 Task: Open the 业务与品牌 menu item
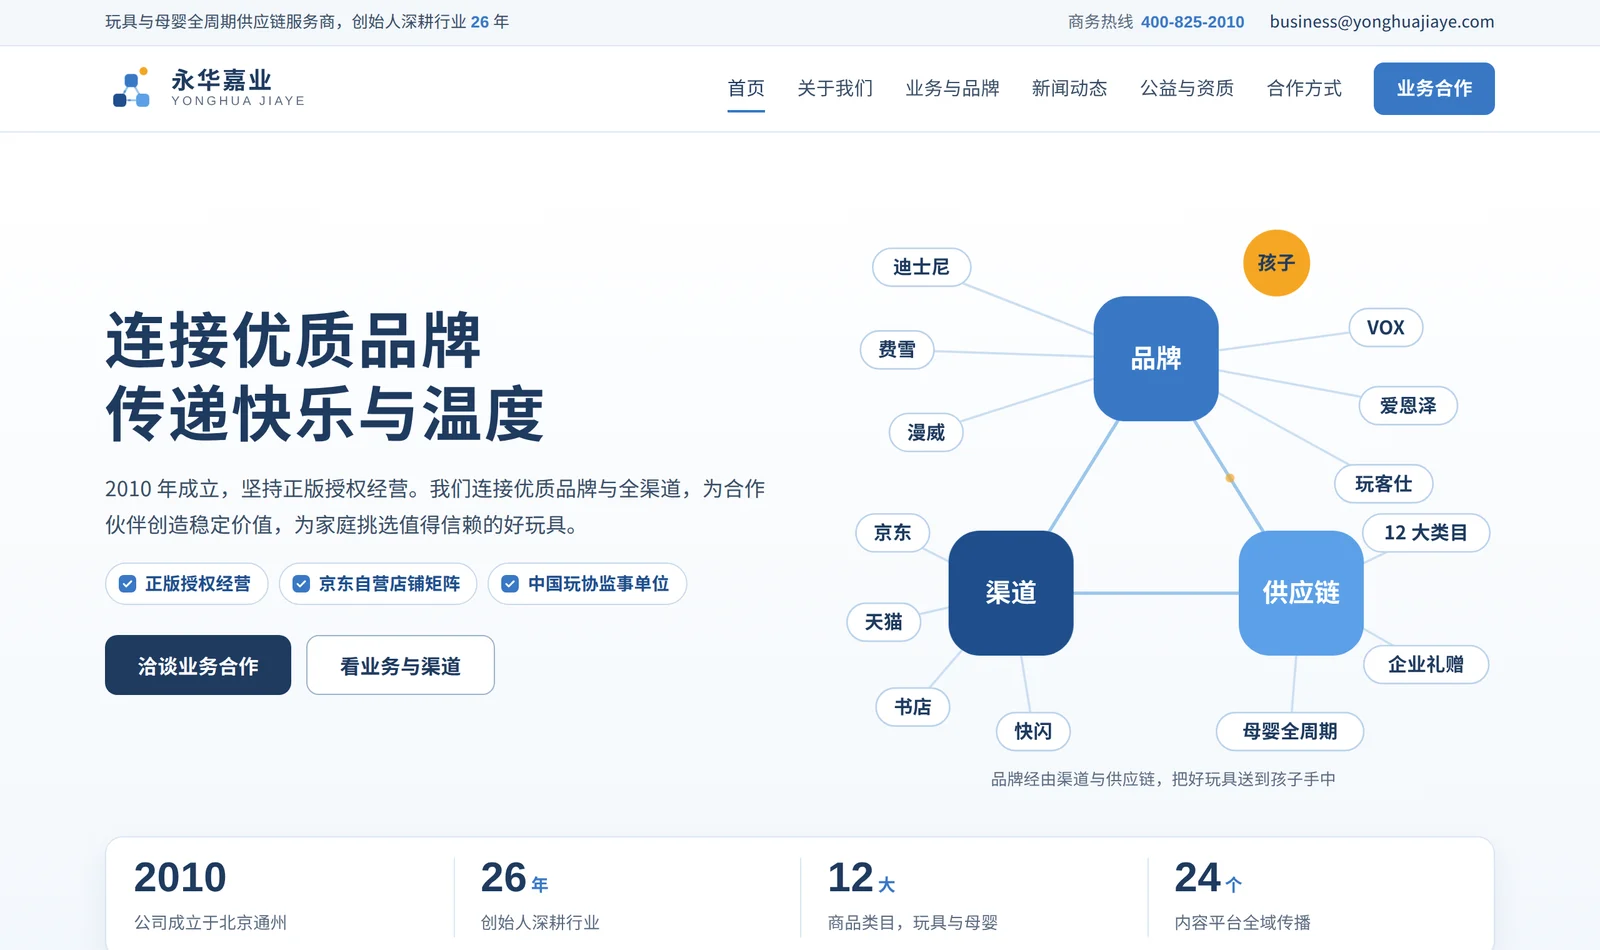click(952, 88)
